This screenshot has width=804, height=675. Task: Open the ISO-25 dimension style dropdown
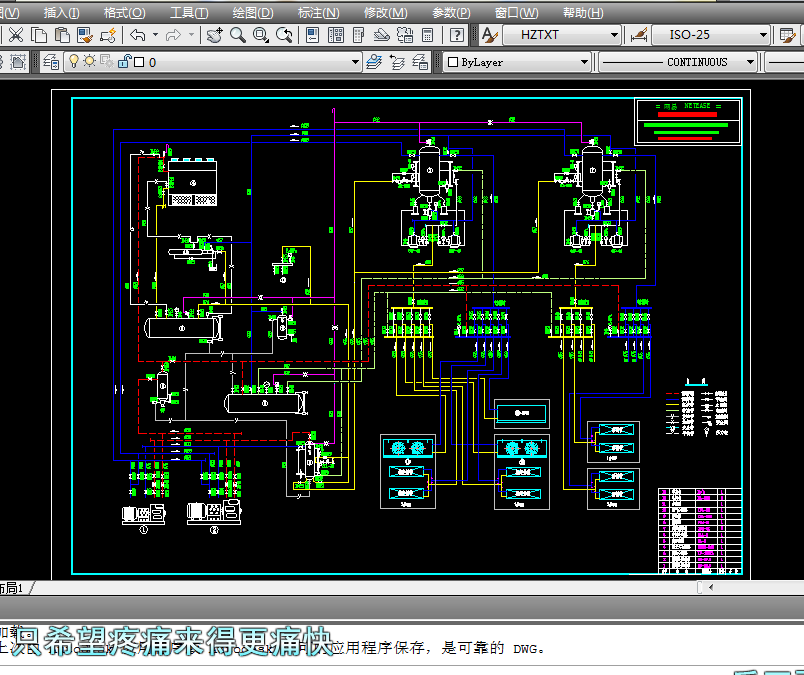click(763, 35)
